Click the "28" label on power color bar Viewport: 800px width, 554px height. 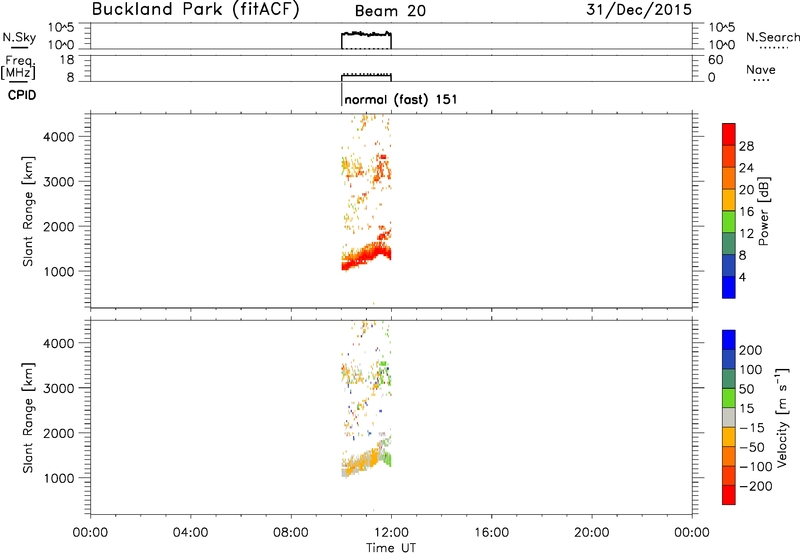click(746, 146)
